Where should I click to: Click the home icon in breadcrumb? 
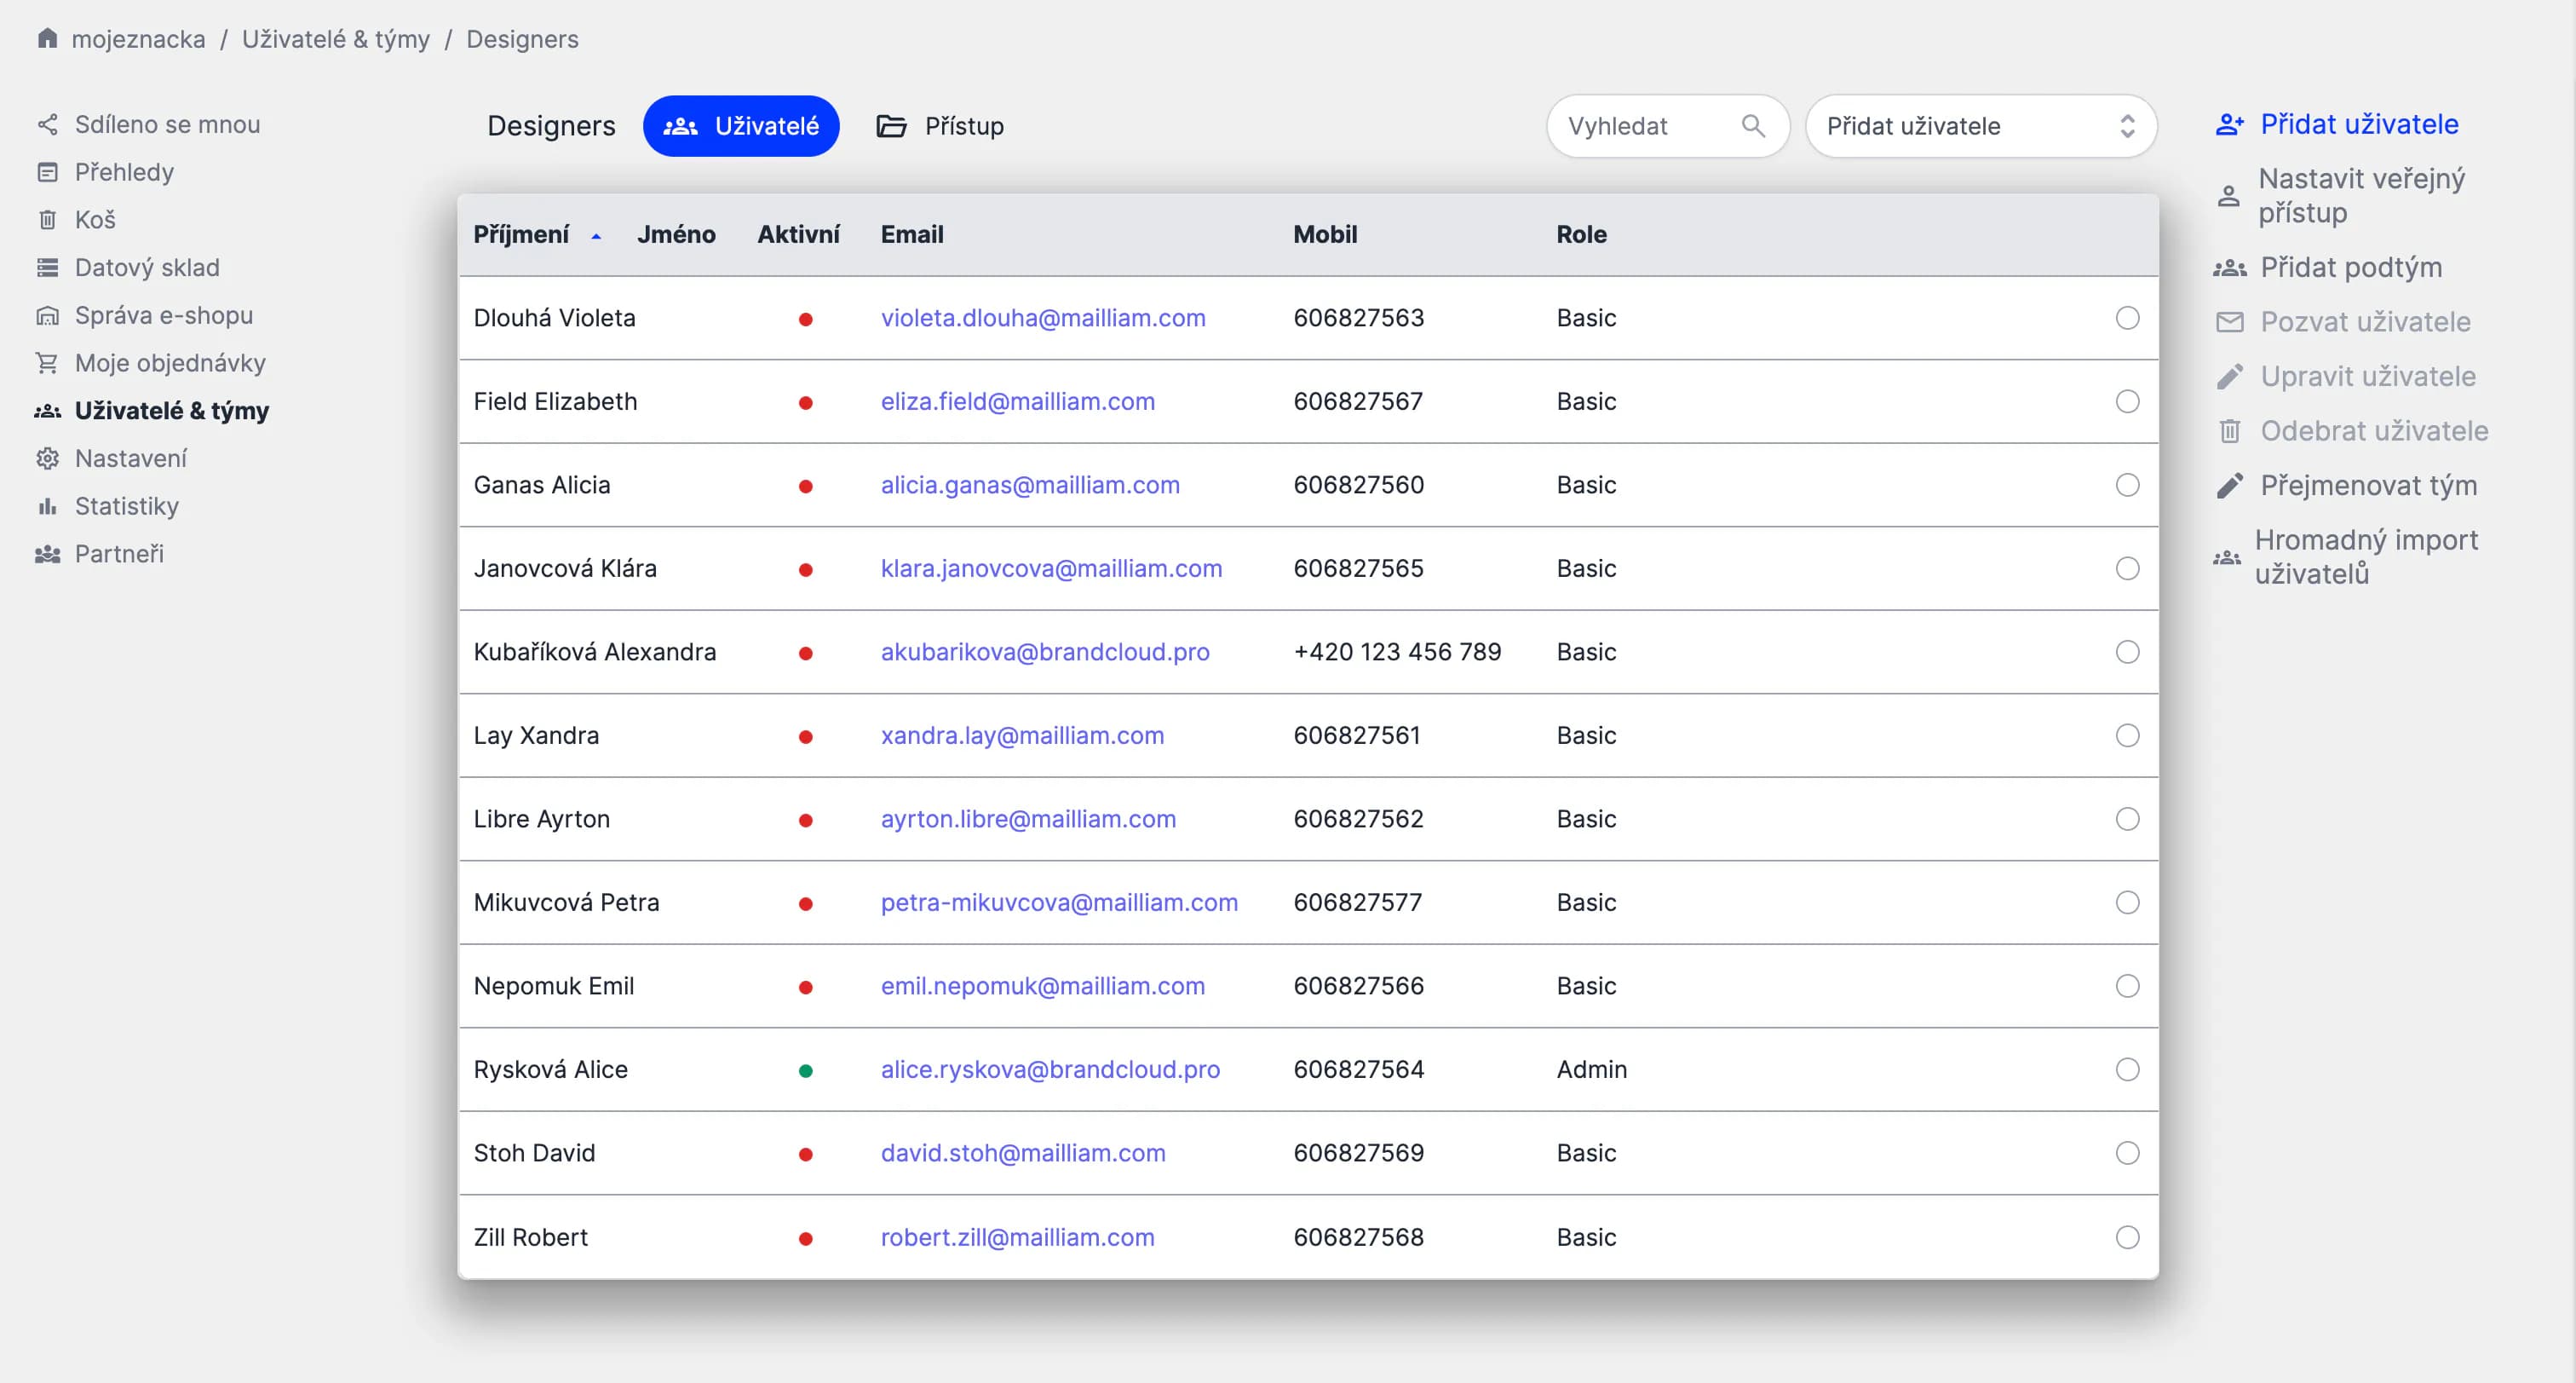click(47, 38)
